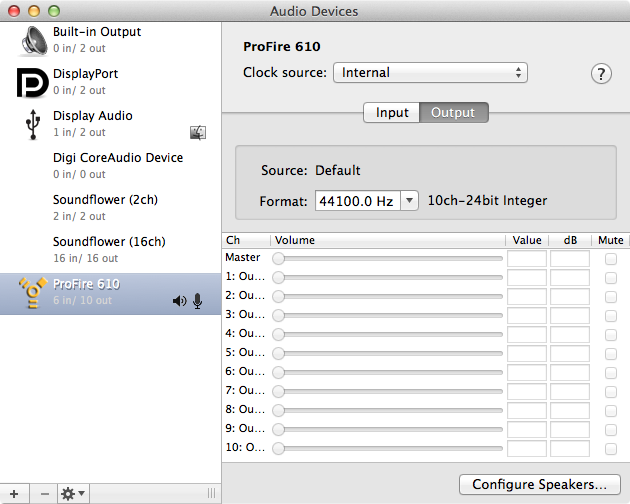Screen dimensions: 630x504
Task: Open the Clock source Internal dropdown
Action: click(x=430, y=73)
